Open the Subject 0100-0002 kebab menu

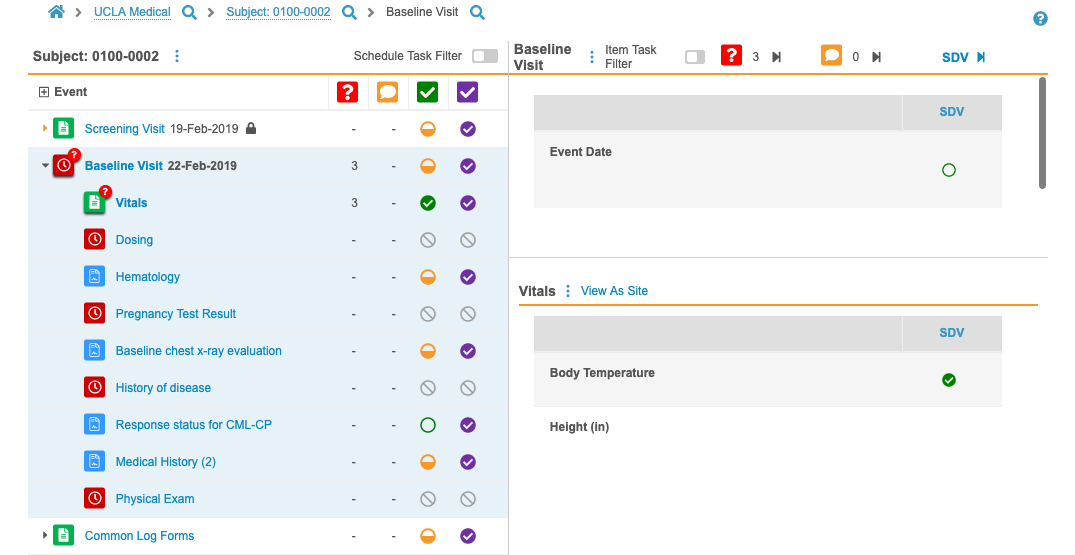pyautogui.click(x=177, y=56)
